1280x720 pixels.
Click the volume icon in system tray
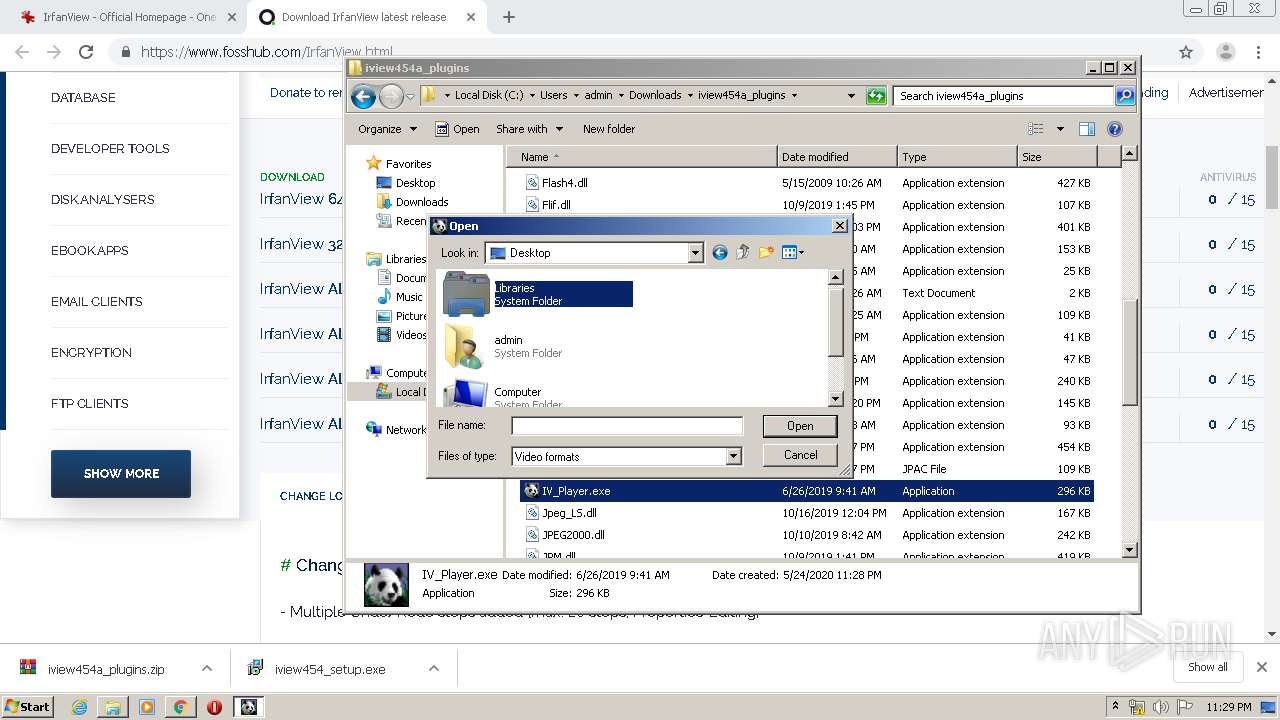click(x=1161, y=707)
